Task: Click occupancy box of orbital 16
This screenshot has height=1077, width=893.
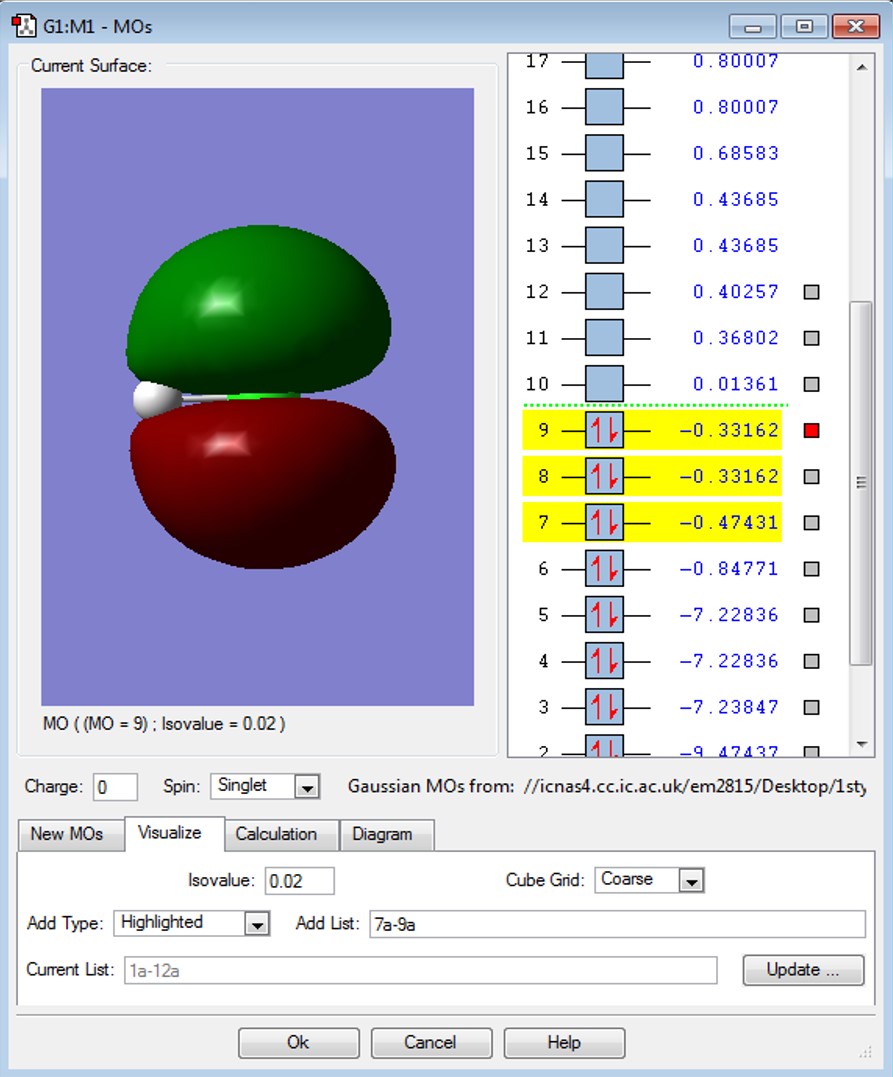Action: coord(604,107)
